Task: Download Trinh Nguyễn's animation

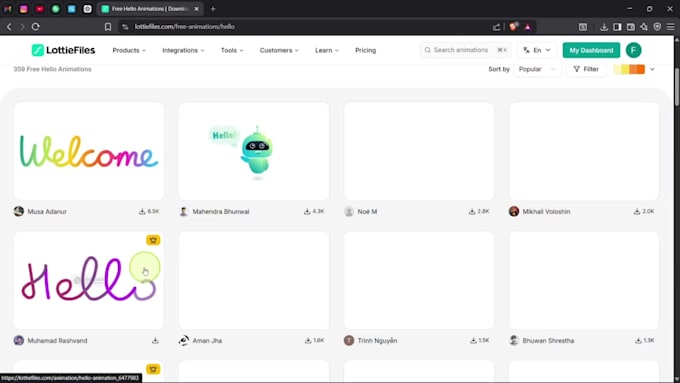Action: pos(479,341)
